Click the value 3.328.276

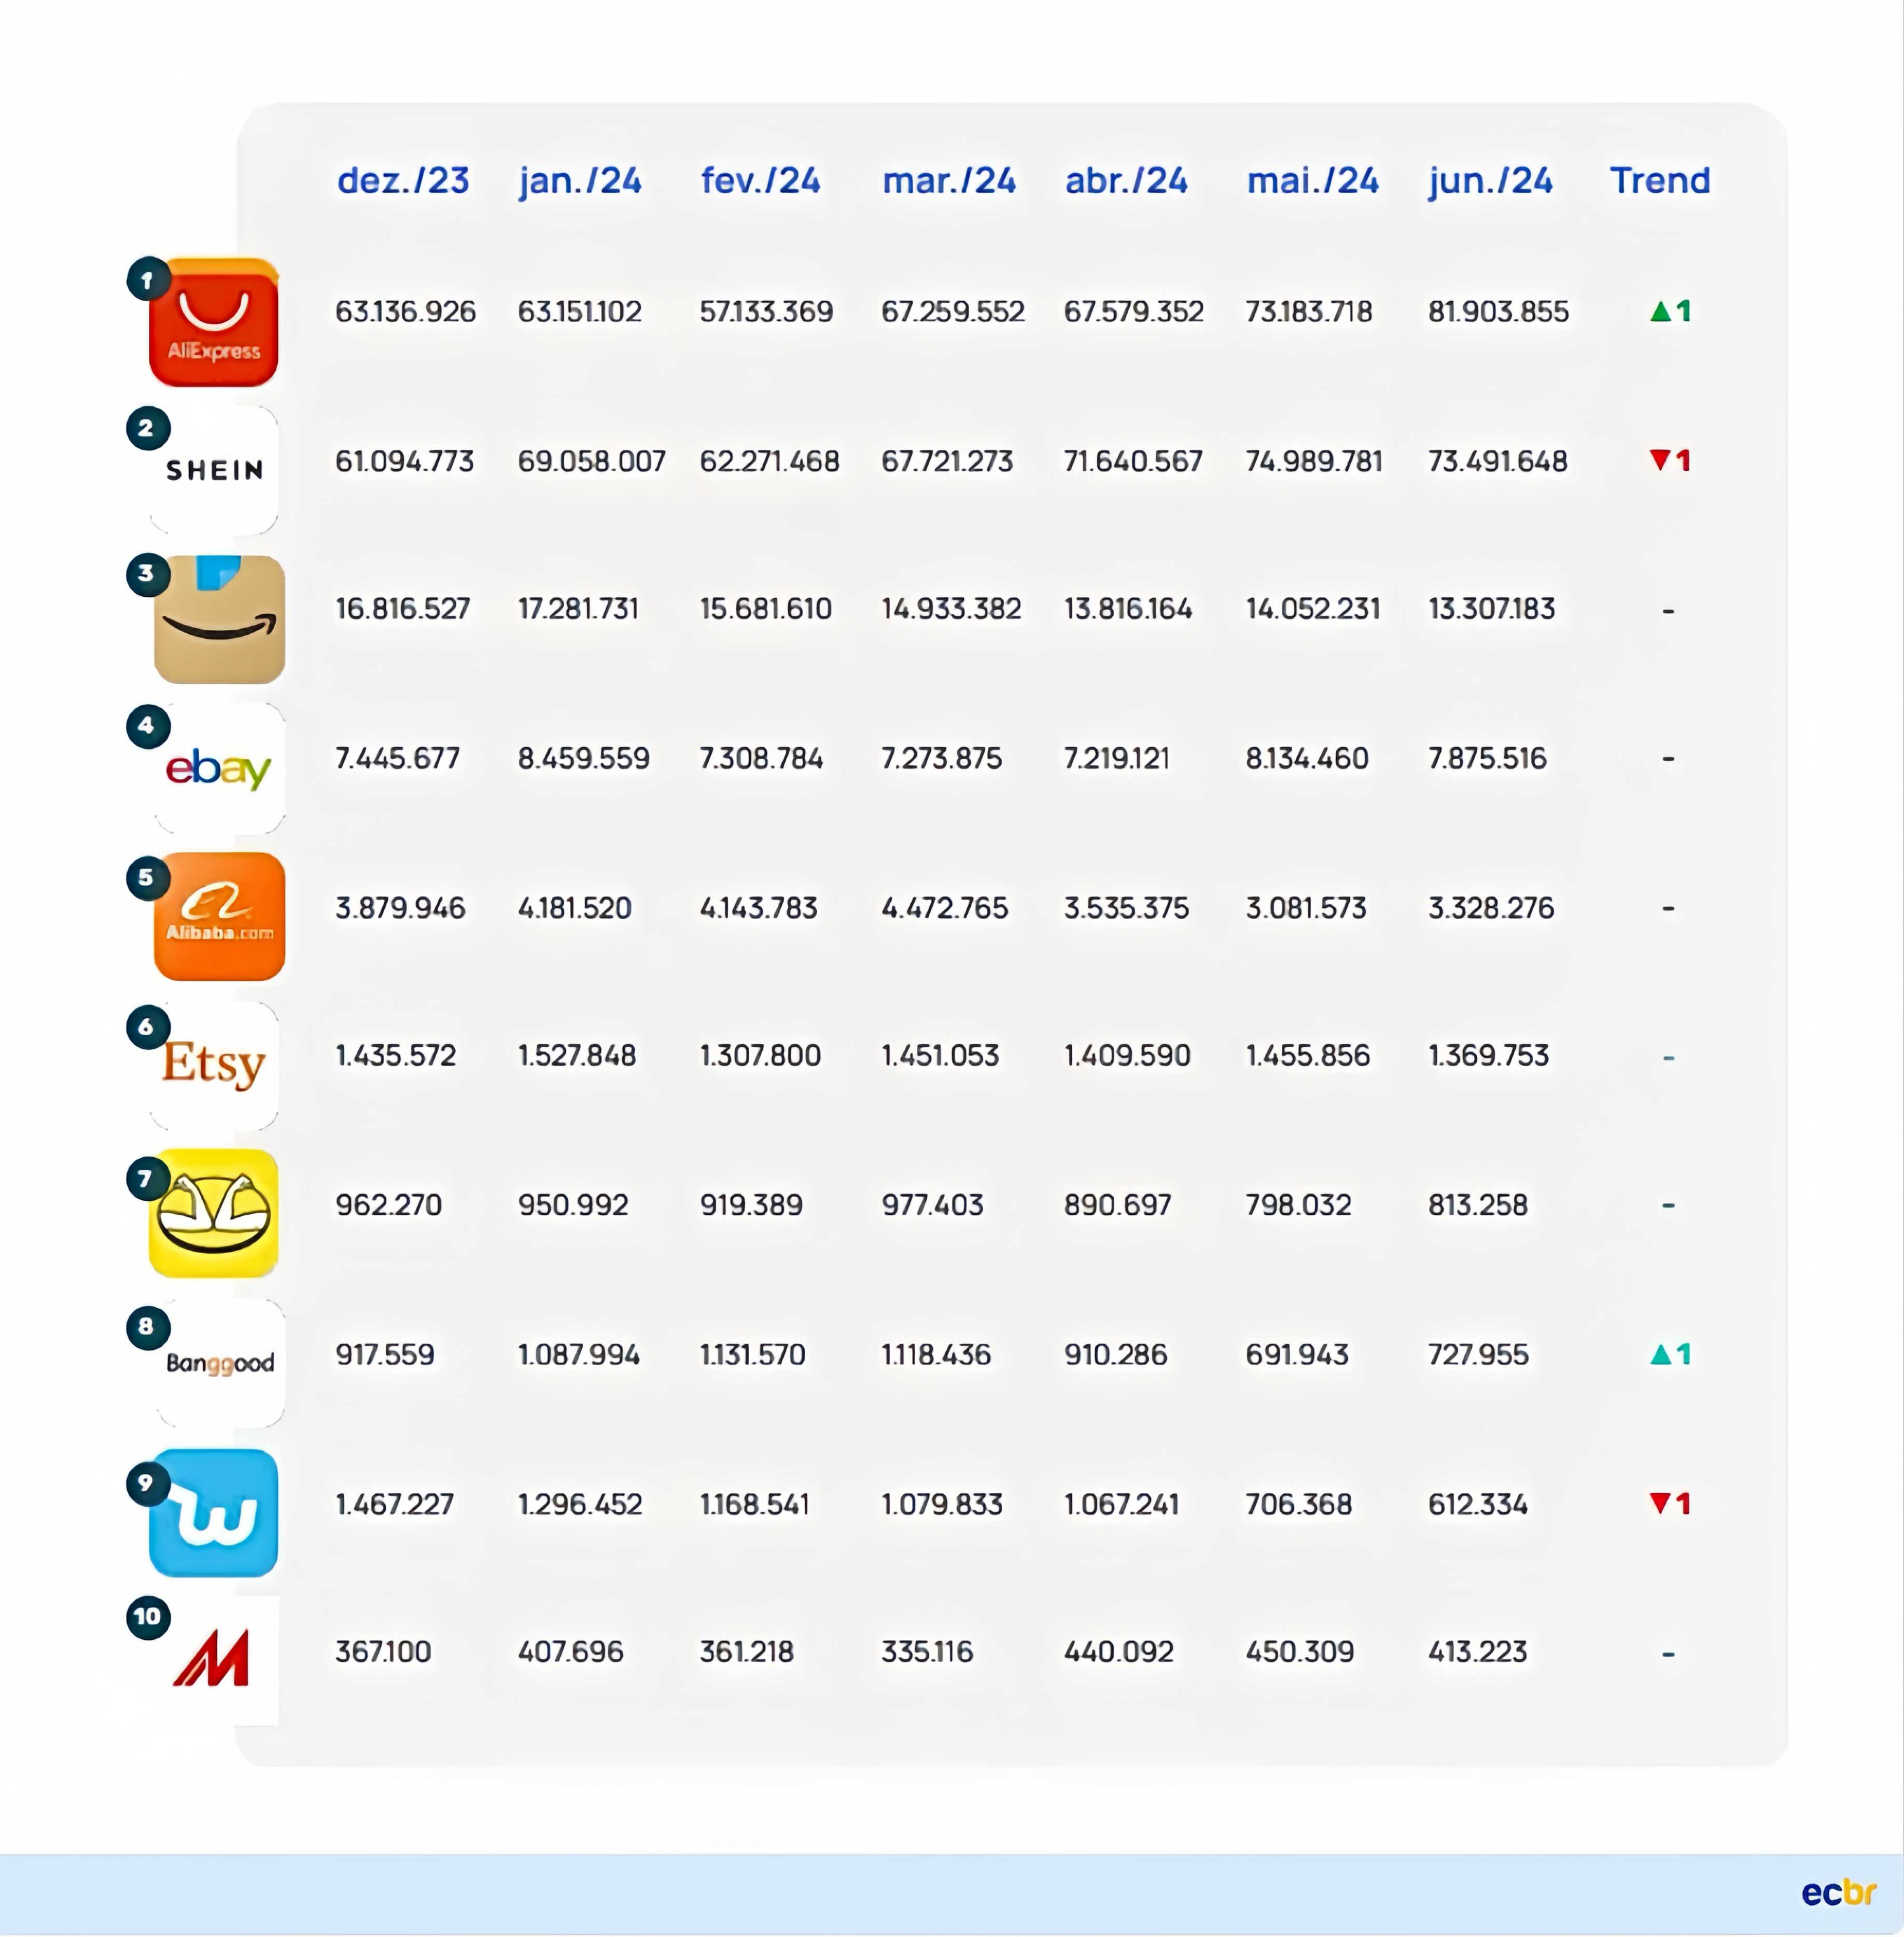pos(1491,908)
